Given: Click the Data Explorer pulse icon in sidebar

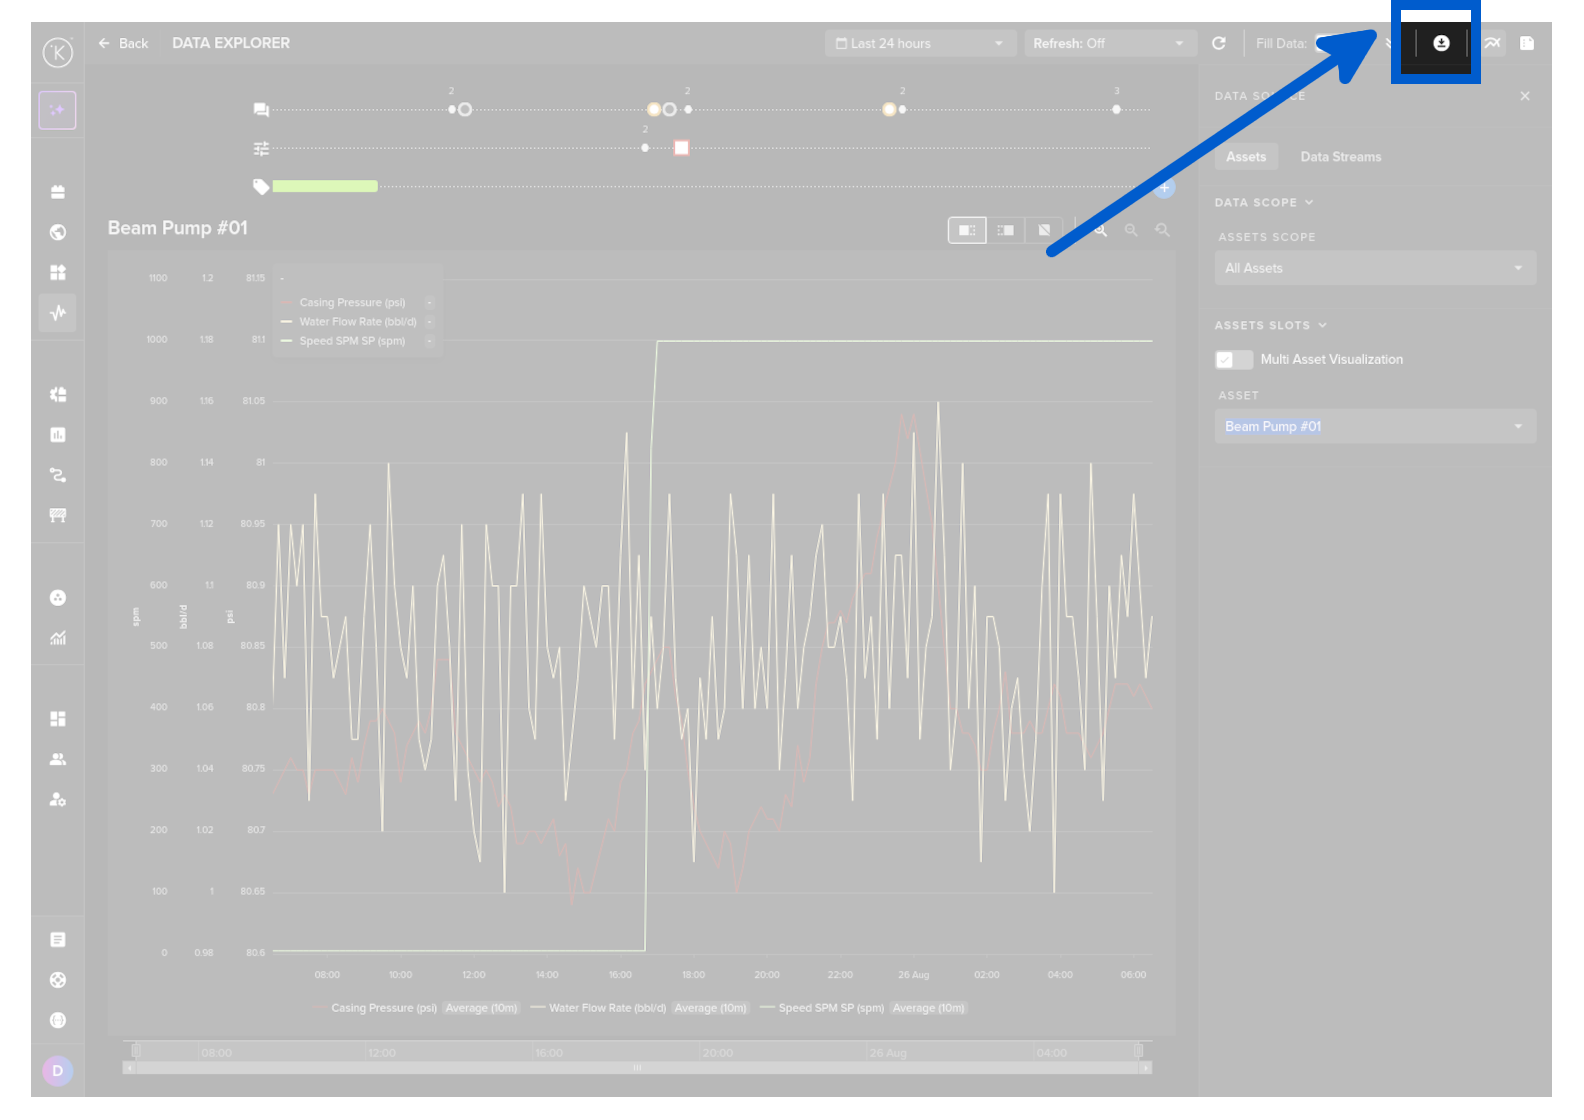Looking at the screenshot, I should pyautogui.click(x=58, y=313).
